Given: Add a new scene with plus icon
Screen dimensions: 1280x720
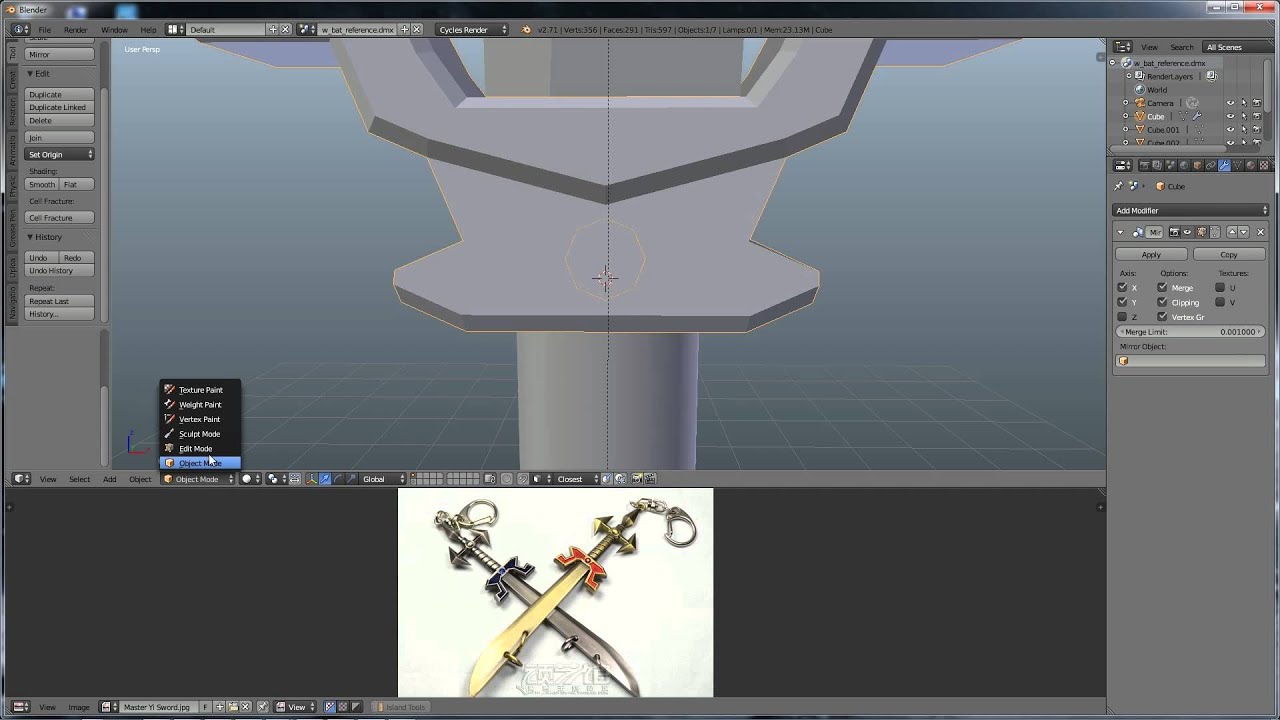Looking at the screenshot, I should coord(404,30).
